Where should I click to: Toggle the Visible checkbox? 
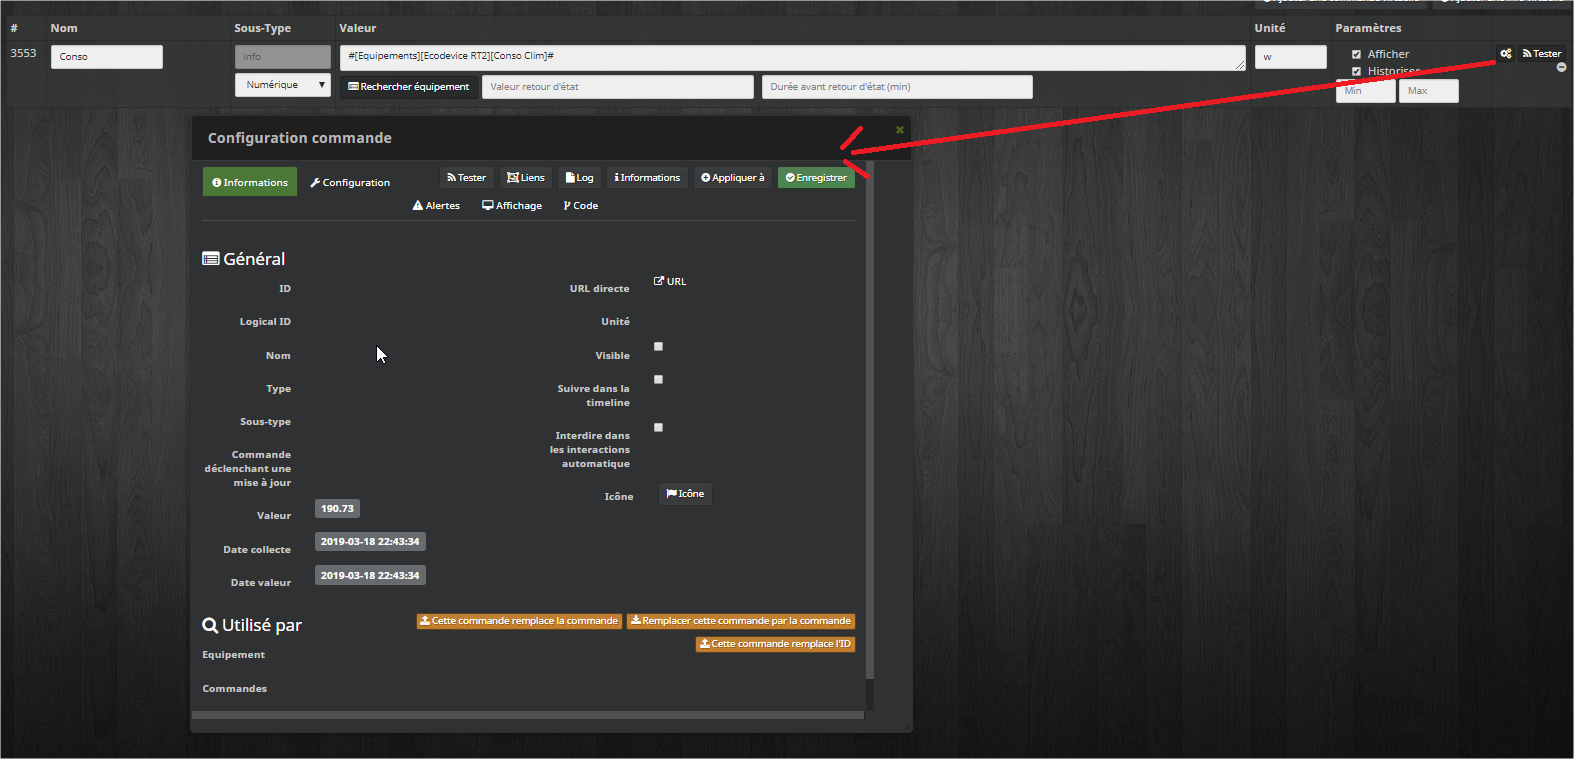pyautogui.click(x=658, y=347)
